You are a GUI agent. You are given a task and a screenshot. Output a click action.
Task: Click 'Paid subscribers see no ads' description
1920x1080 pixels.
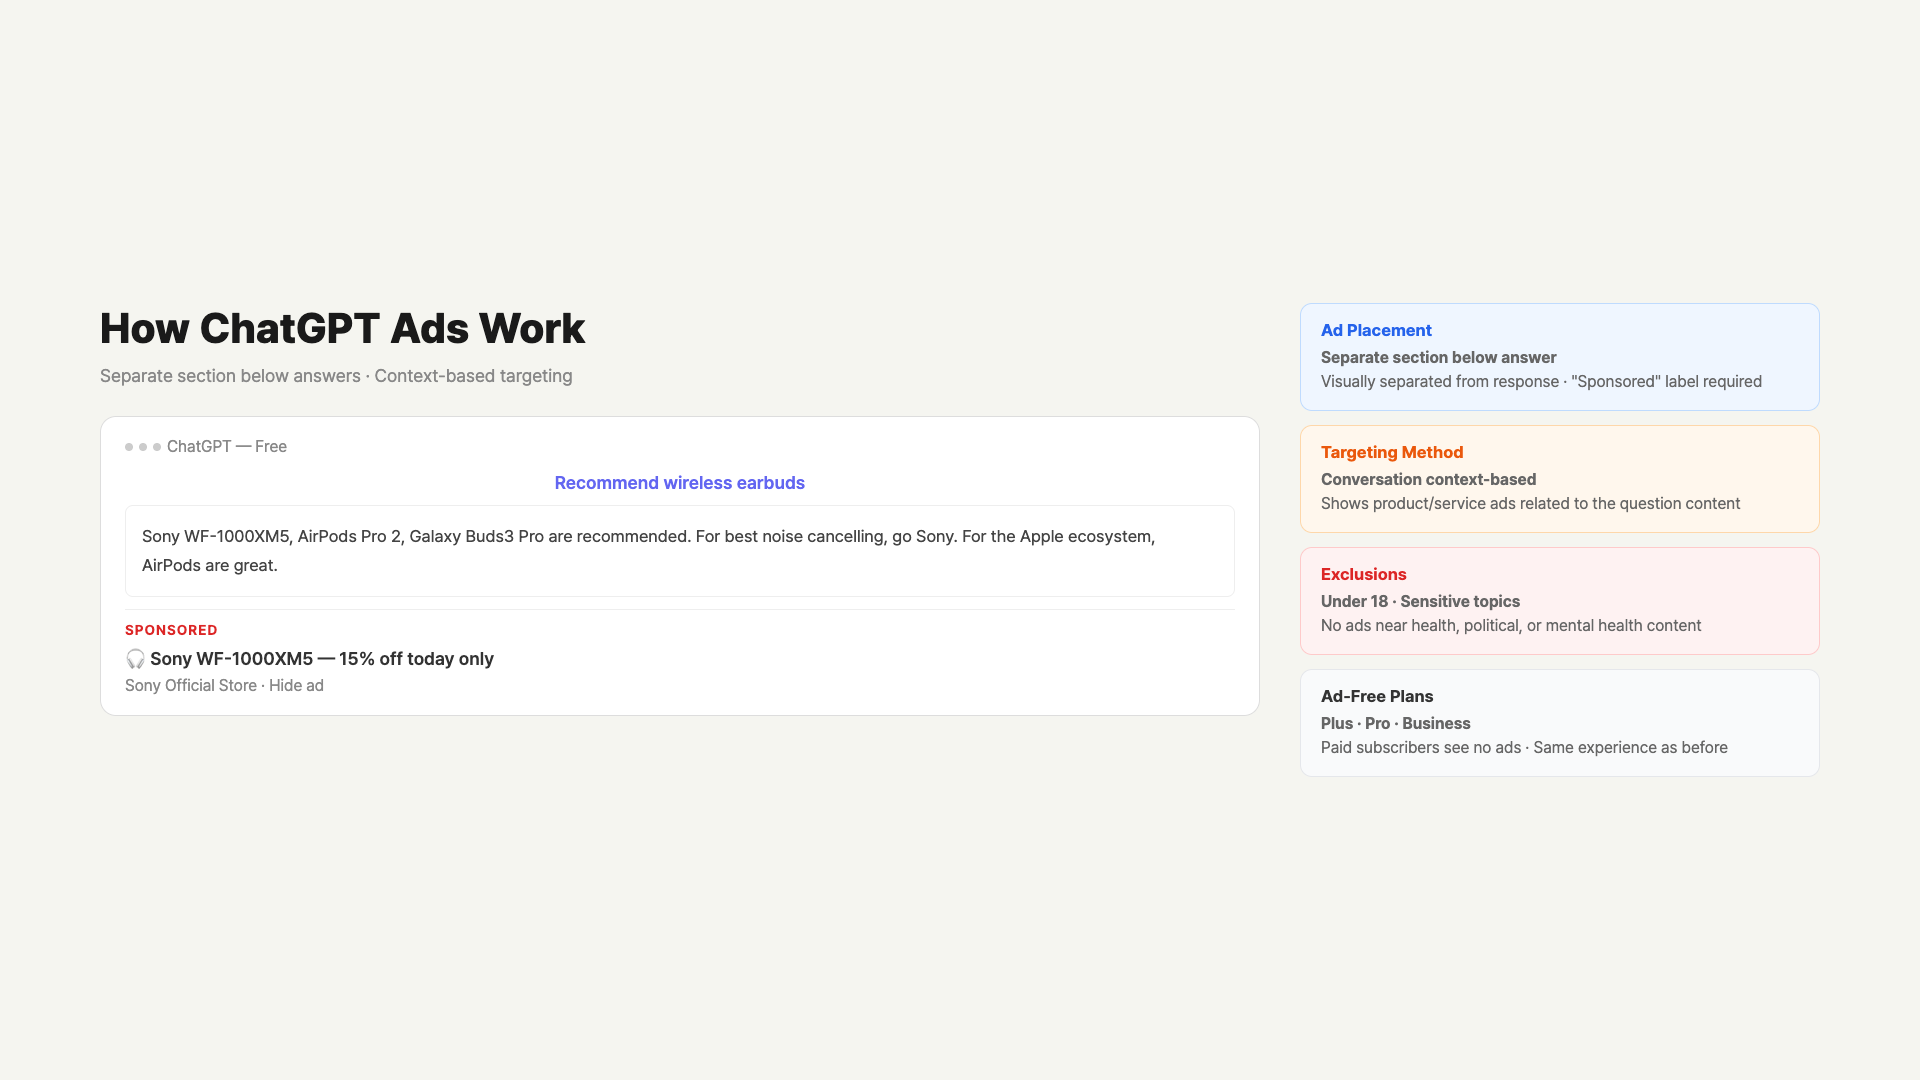tap(1420, 748)
